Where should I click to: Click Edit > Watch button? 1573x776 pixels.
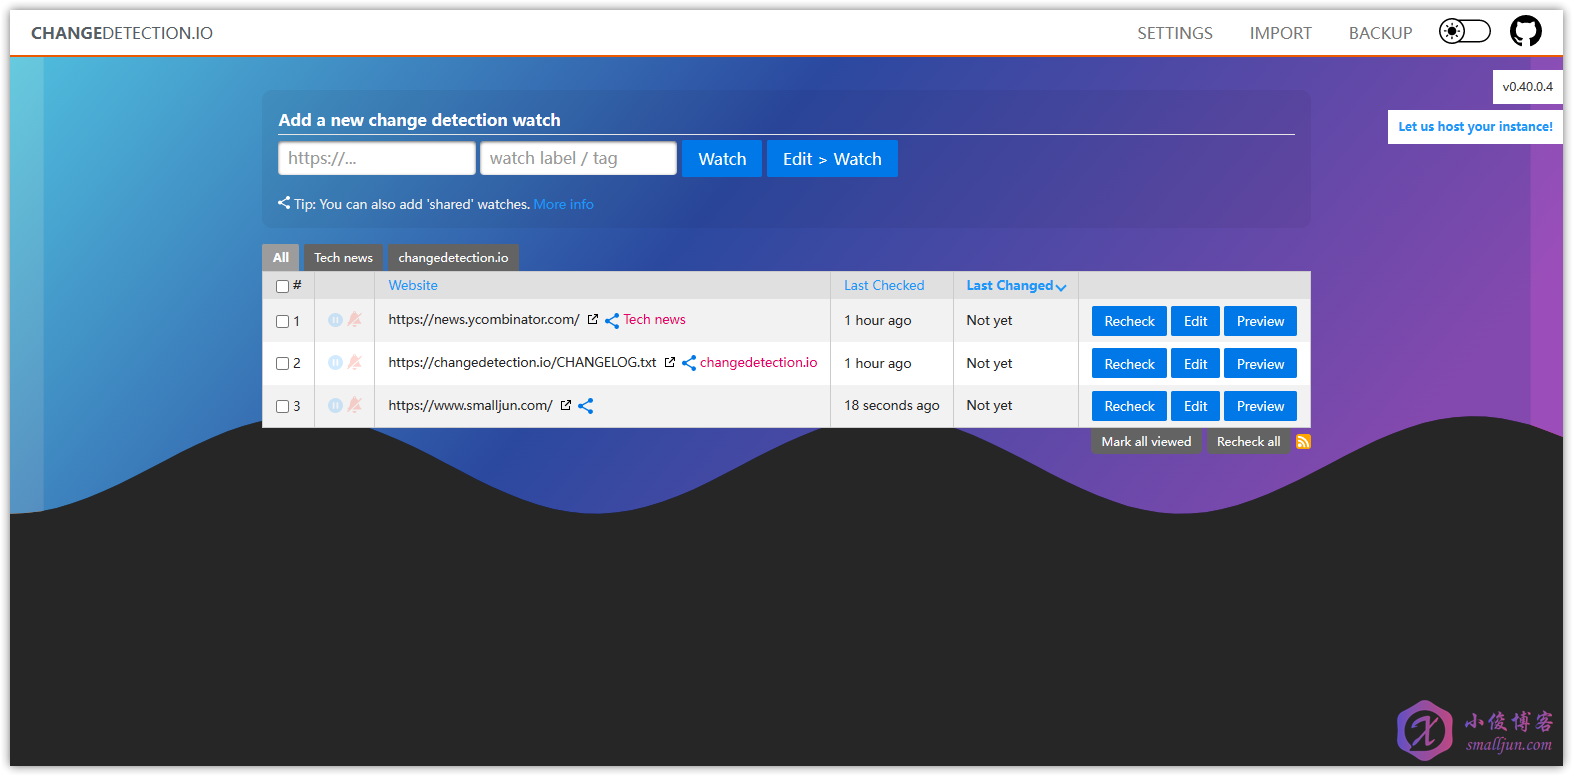832,159
